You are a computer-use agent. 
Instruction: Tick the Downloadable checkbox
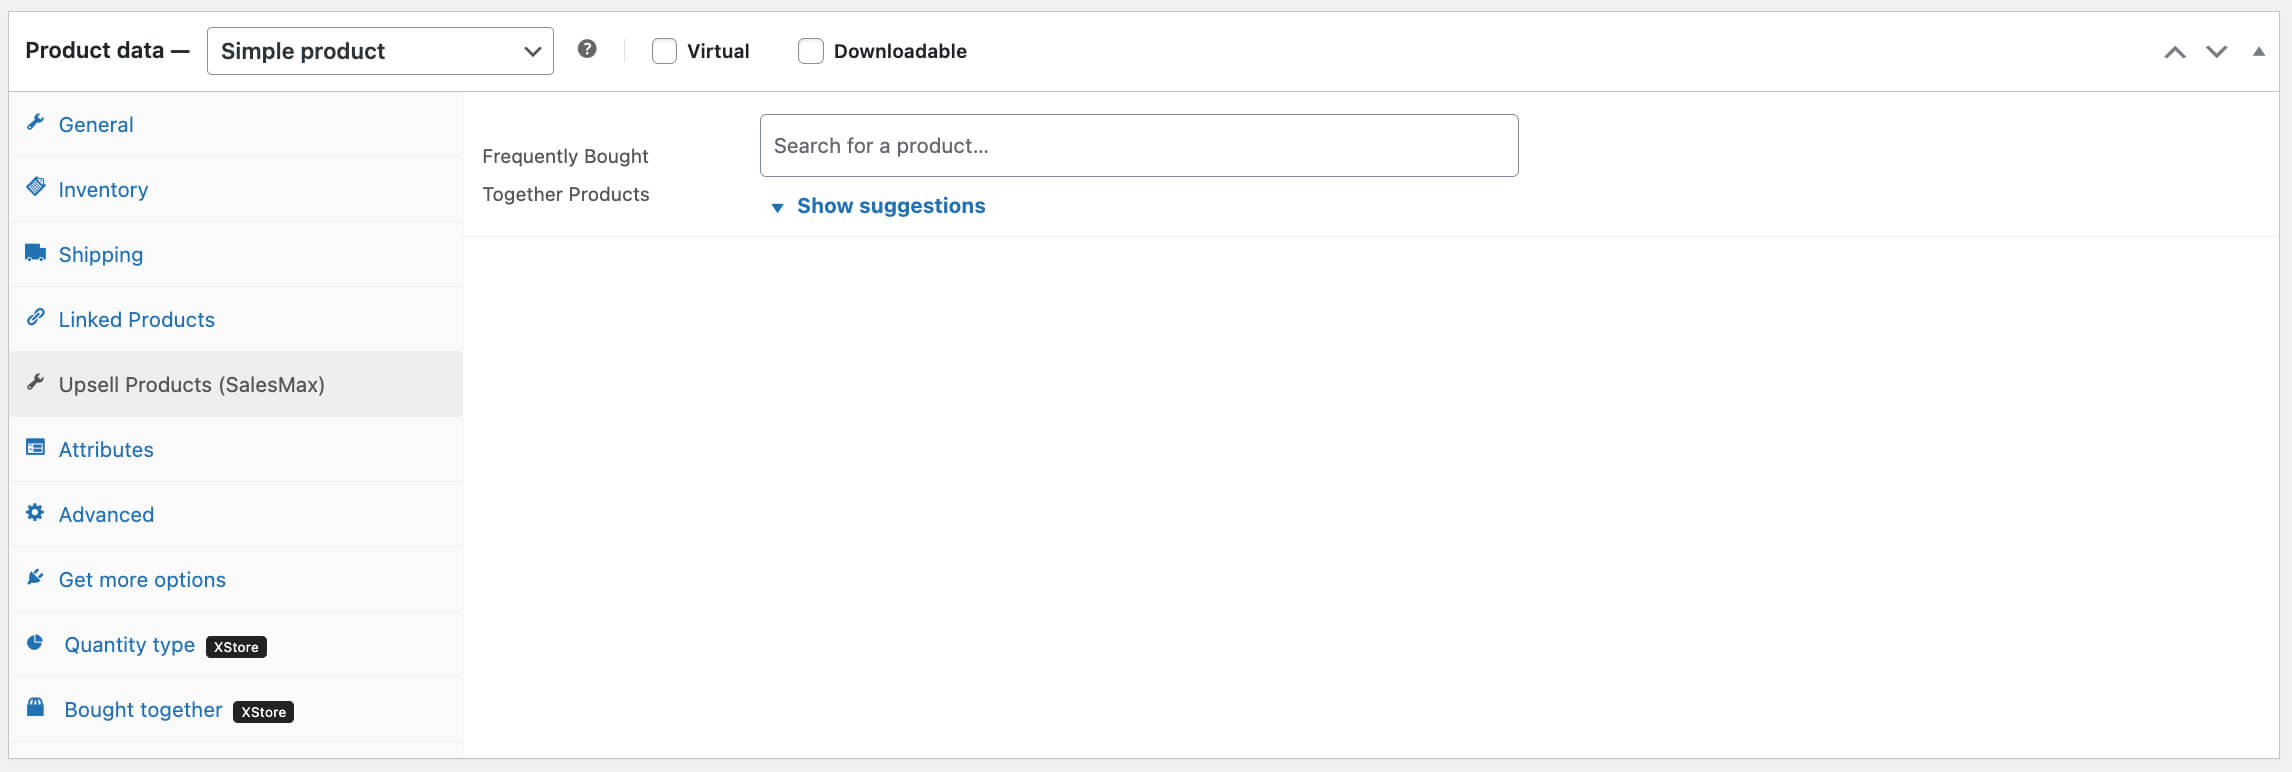pos(811,51)
